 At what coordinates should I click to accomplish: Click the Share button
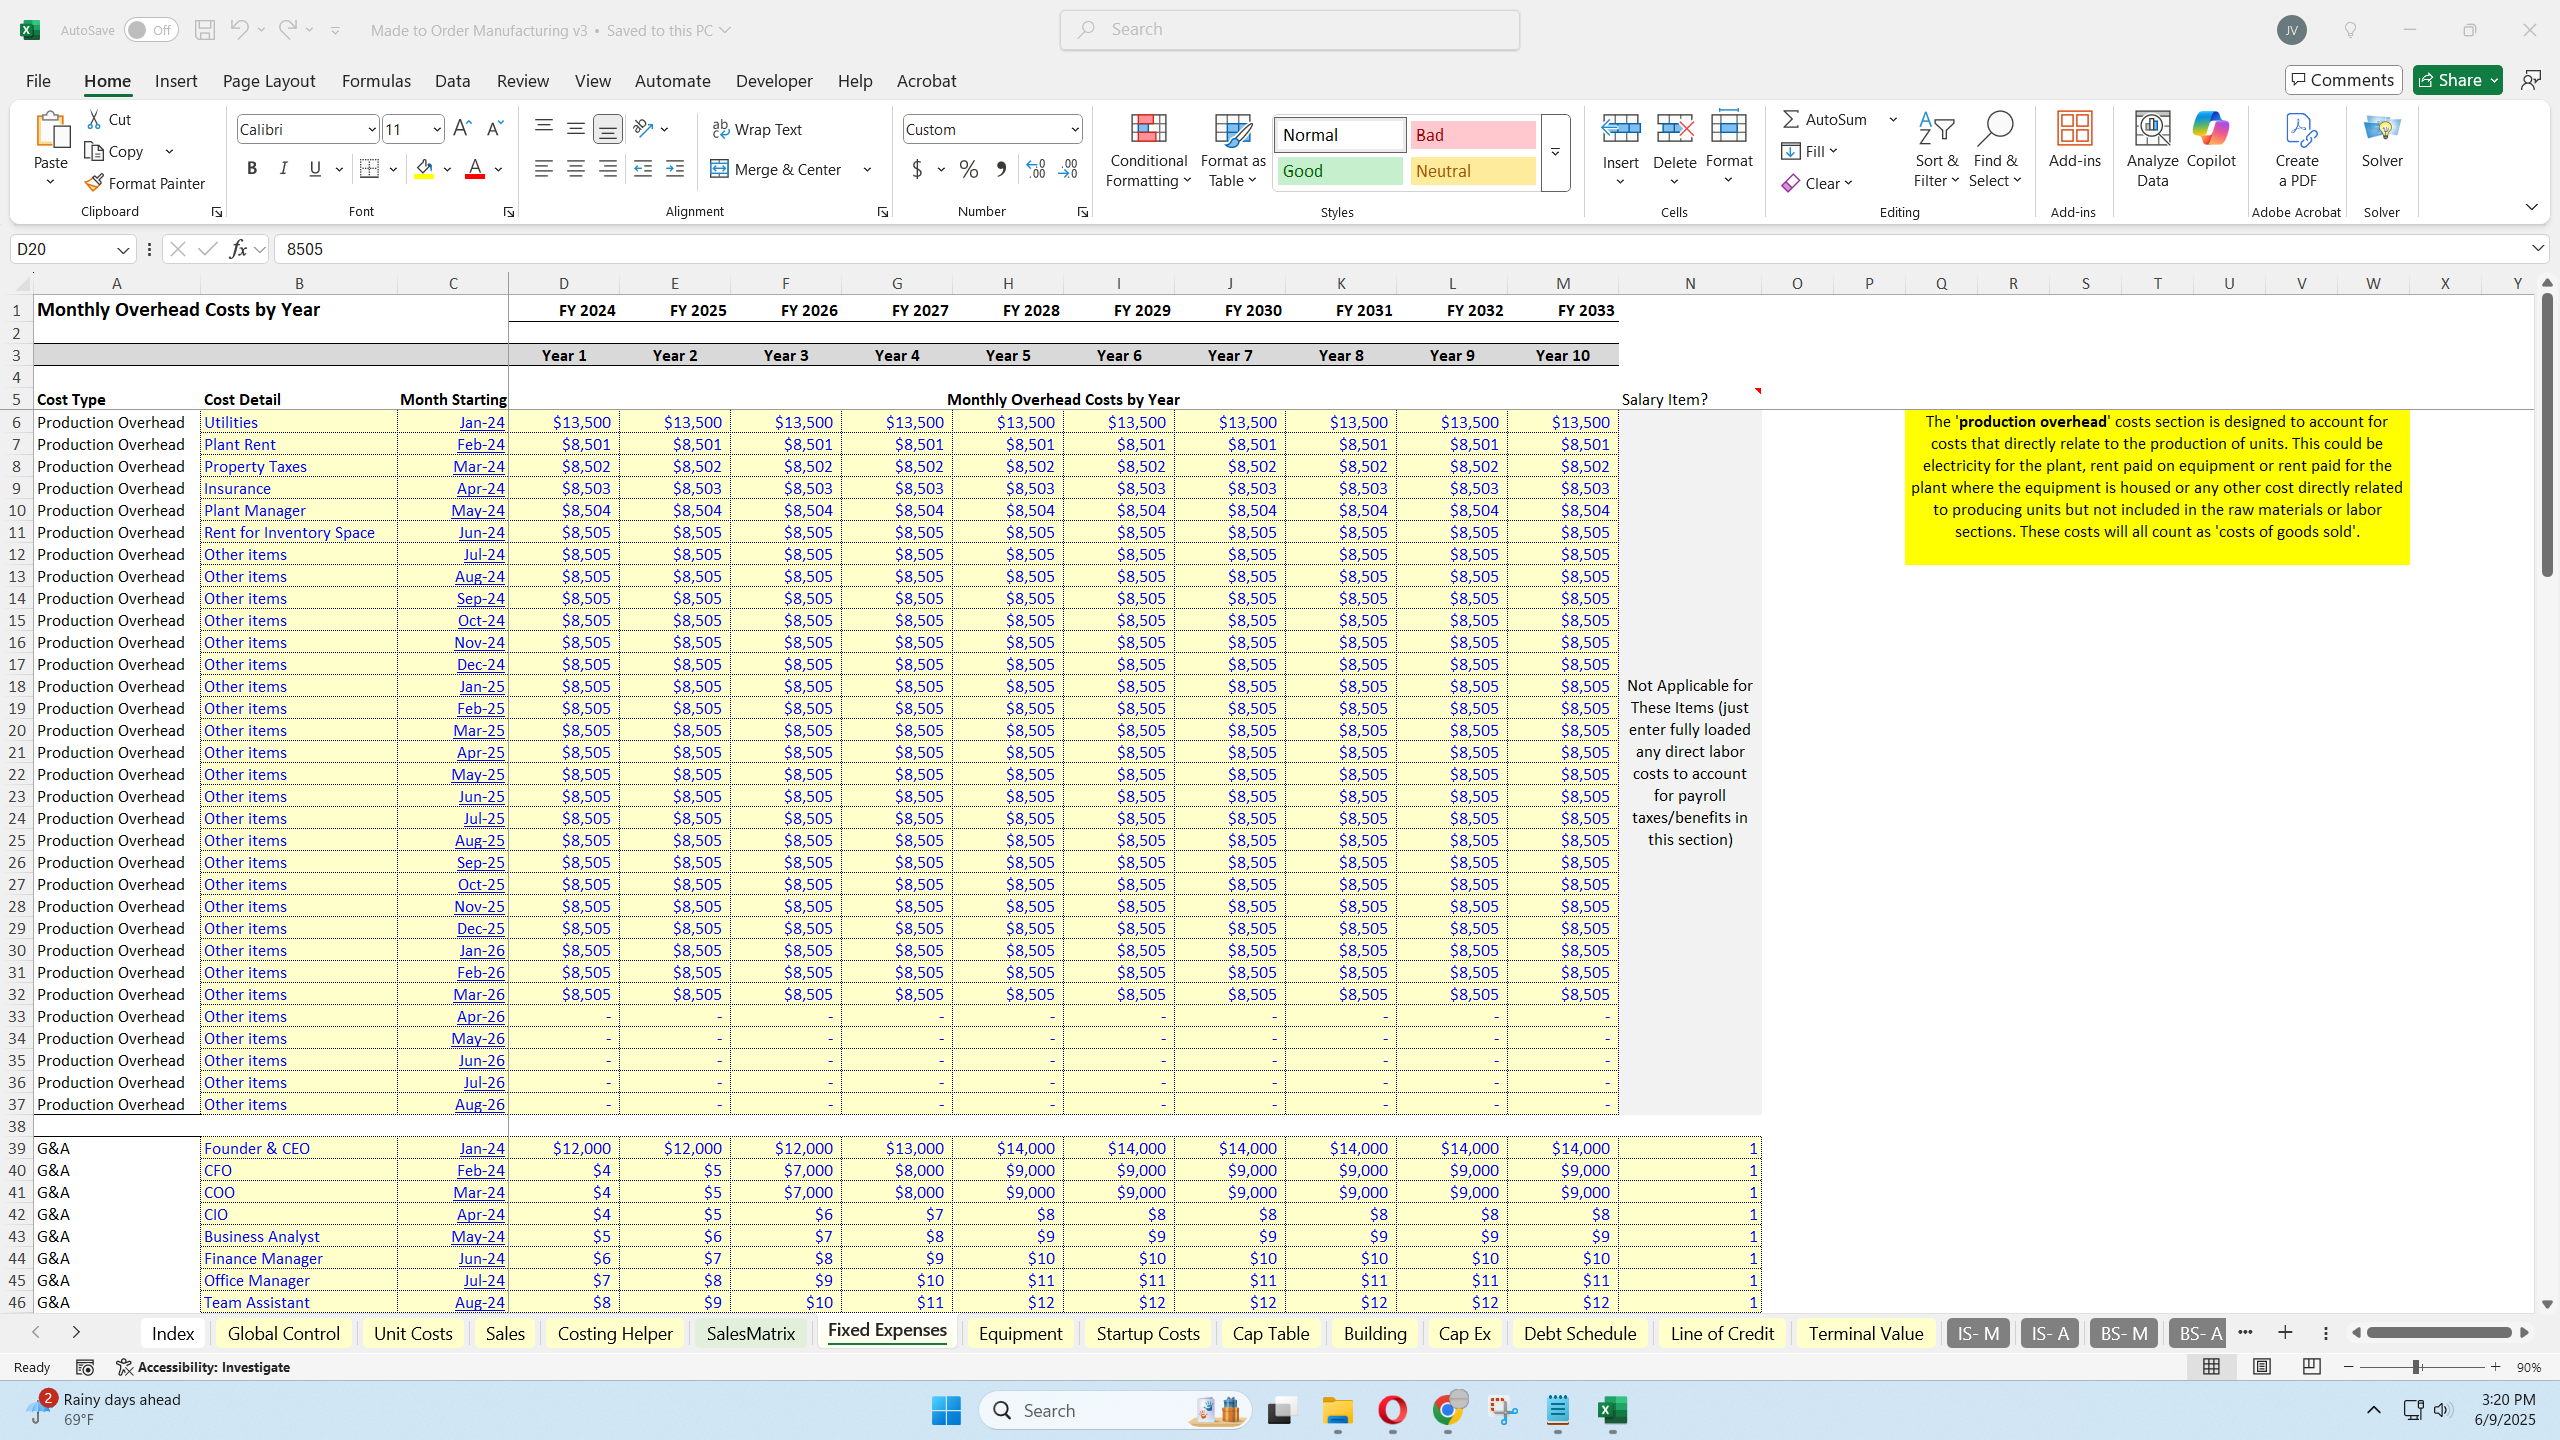click(x=2455, y=79)
